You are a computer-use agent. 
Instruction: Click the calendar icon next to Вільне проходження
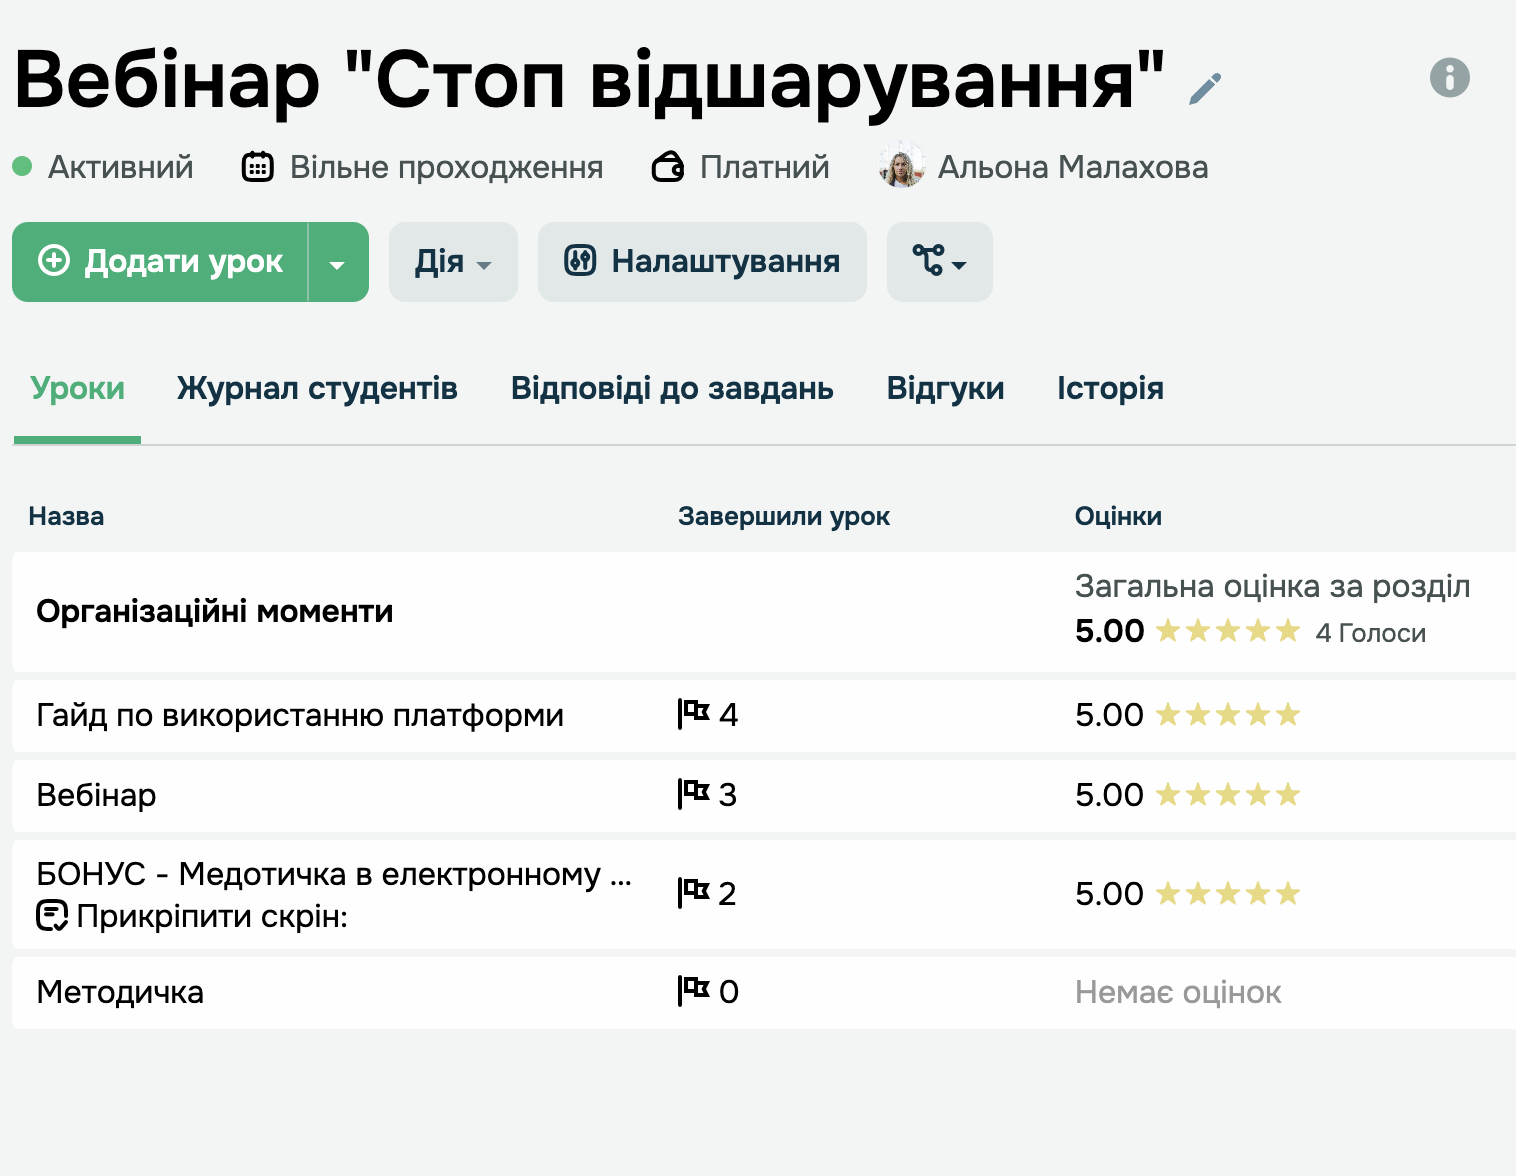(x=258, y=167)
